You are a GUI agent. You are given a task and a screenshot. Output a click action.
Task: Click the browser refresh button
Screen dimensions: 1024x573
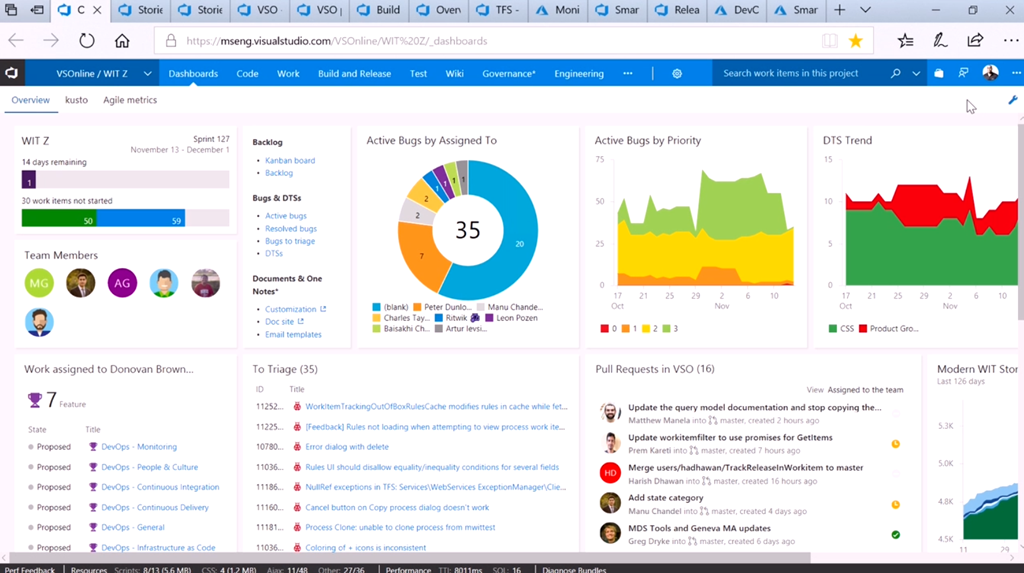[x=87, y=41]
